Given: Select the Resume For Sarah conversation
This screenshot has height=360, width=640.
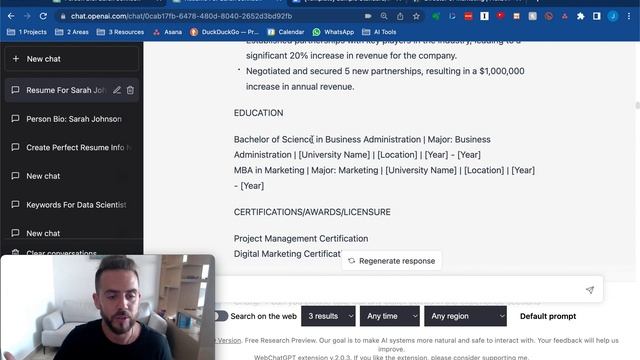Looking at the screenshot, I should pos(65,90).
